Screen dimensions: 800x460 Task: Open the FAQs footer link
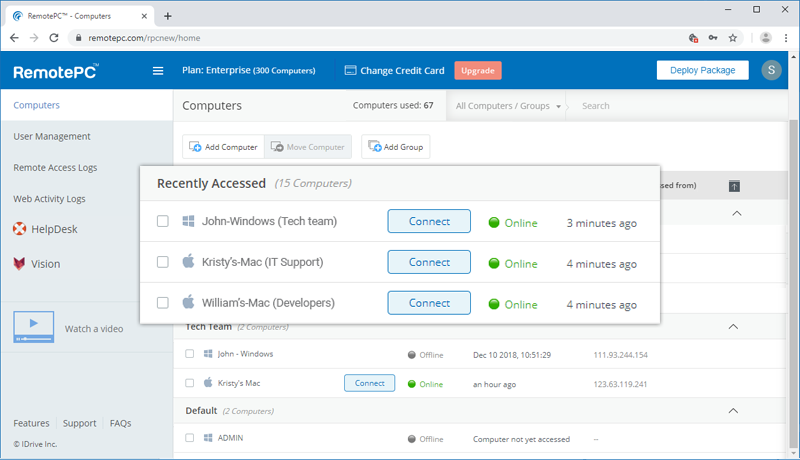pos(120,423)
